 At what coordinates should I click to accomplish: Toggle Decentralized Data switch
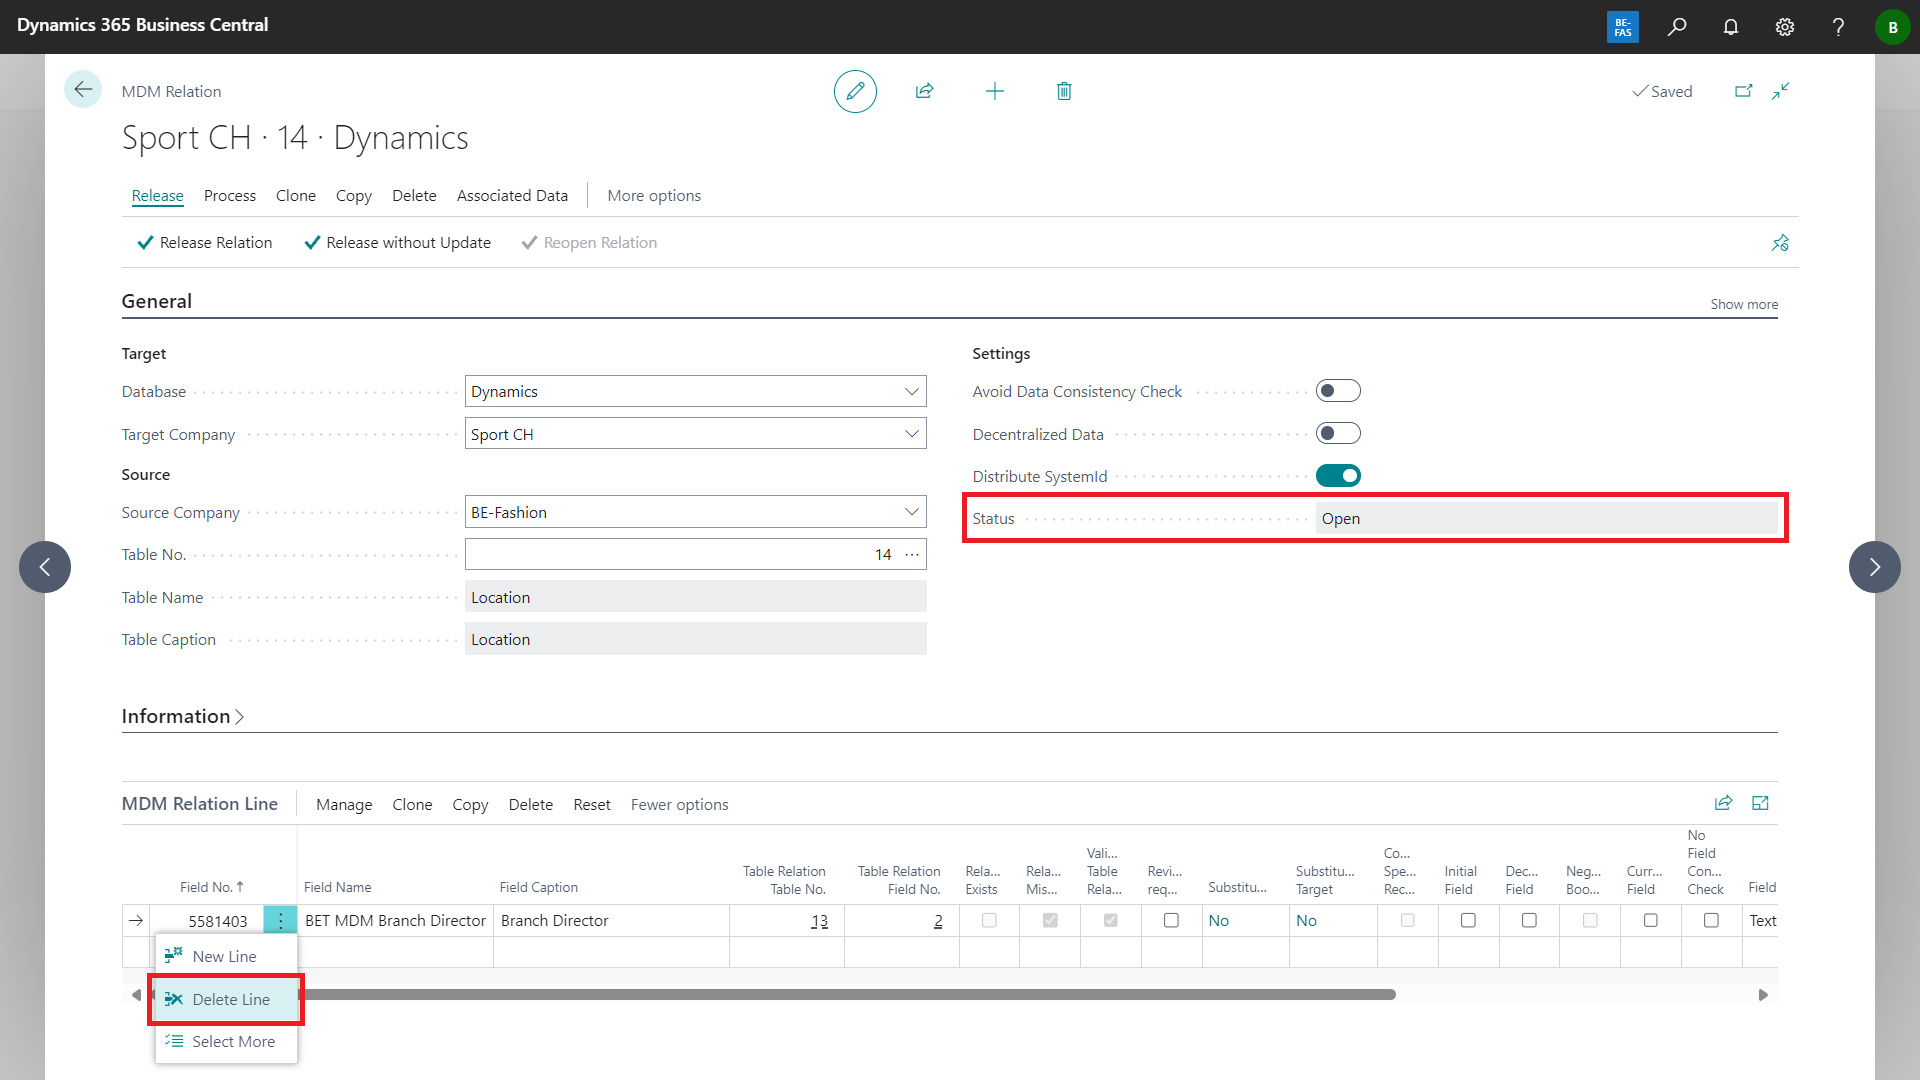(x=1338, y=433)
